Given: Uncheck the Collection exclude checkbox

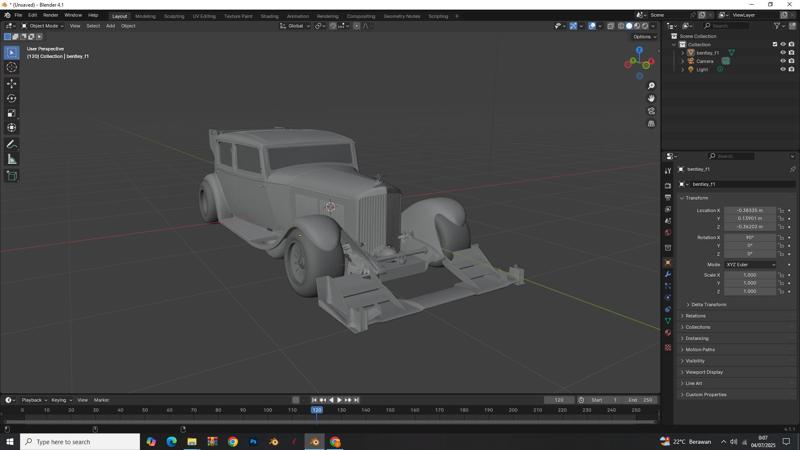Looking at the screenshot, I should click(775, 44).
